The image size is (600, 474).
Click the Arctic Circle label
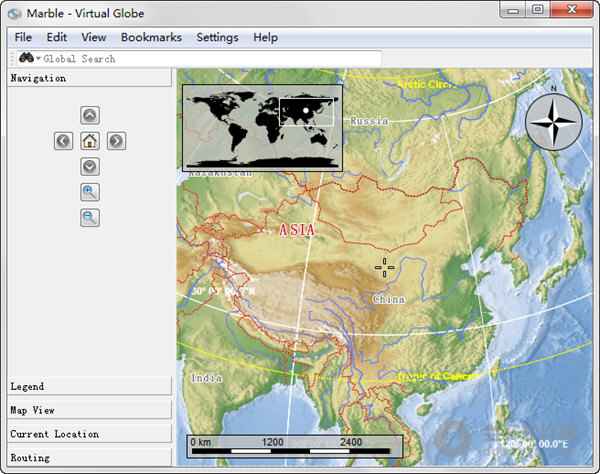click(x=427, y=84)
